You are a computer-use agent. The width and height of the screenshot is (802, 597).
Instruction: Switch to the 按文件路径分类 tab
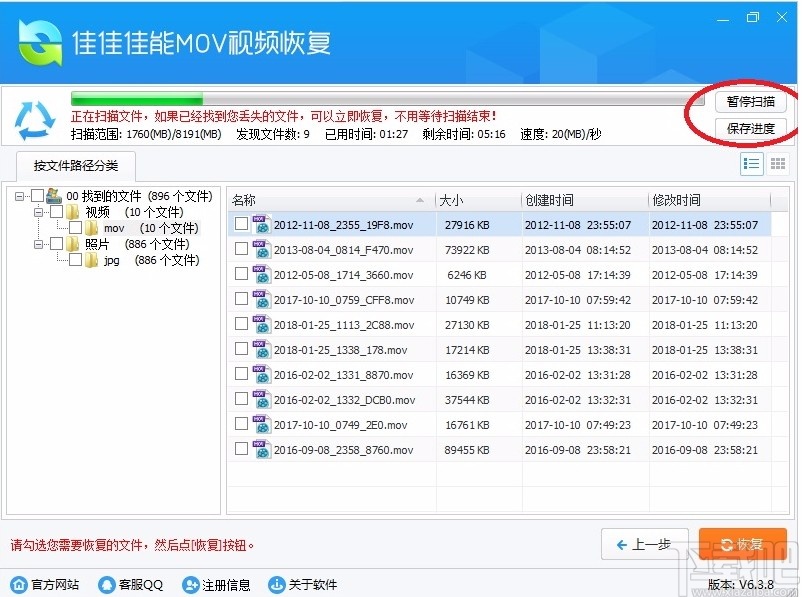75,166
